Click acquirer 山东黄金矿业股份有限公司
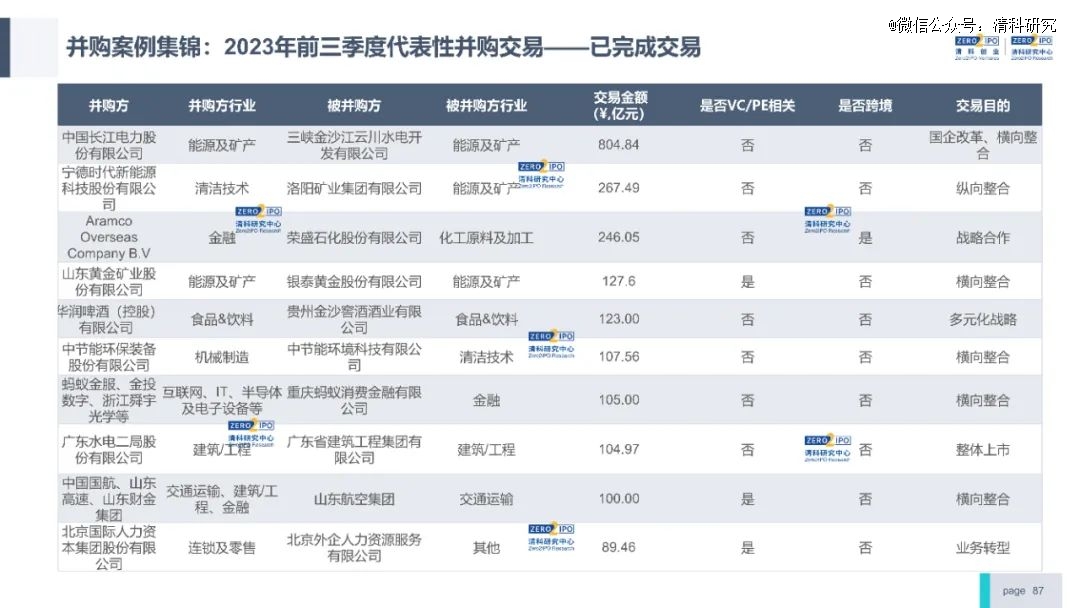 109,281
